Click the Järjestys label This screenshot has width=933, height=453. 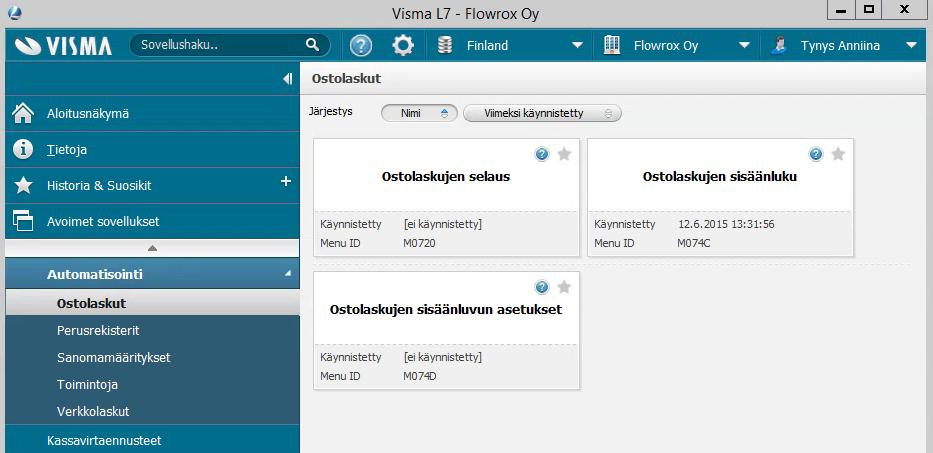coord(331,111)
